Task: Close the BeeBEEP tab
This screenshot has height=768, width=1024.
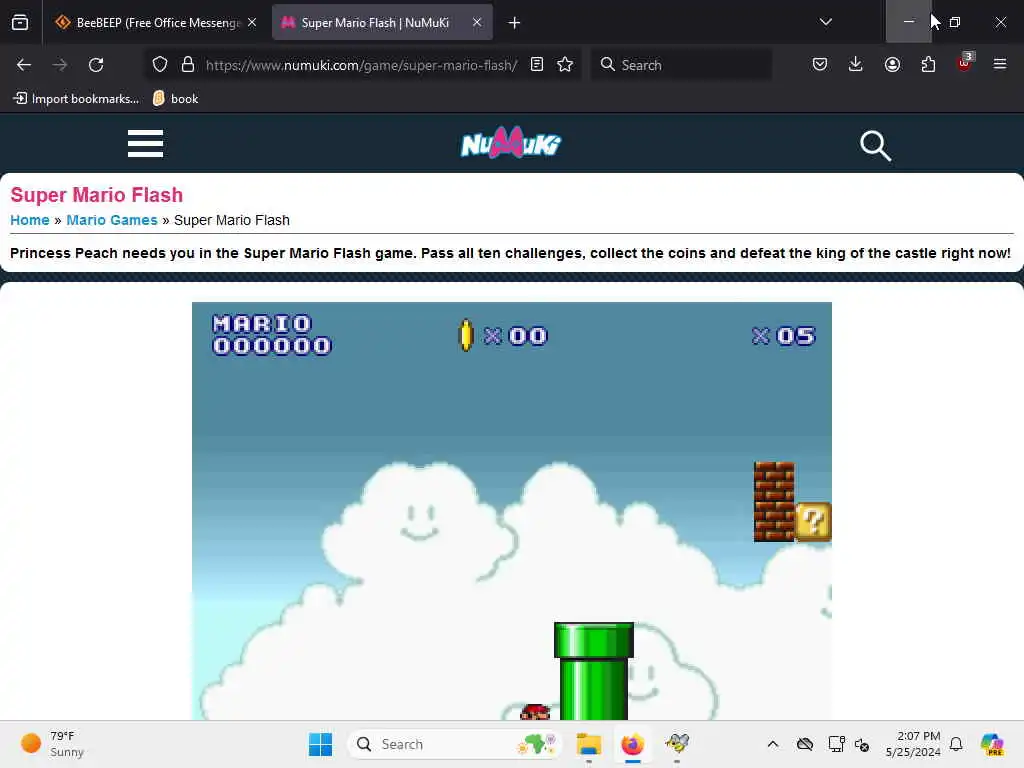Action: [252, 22]
